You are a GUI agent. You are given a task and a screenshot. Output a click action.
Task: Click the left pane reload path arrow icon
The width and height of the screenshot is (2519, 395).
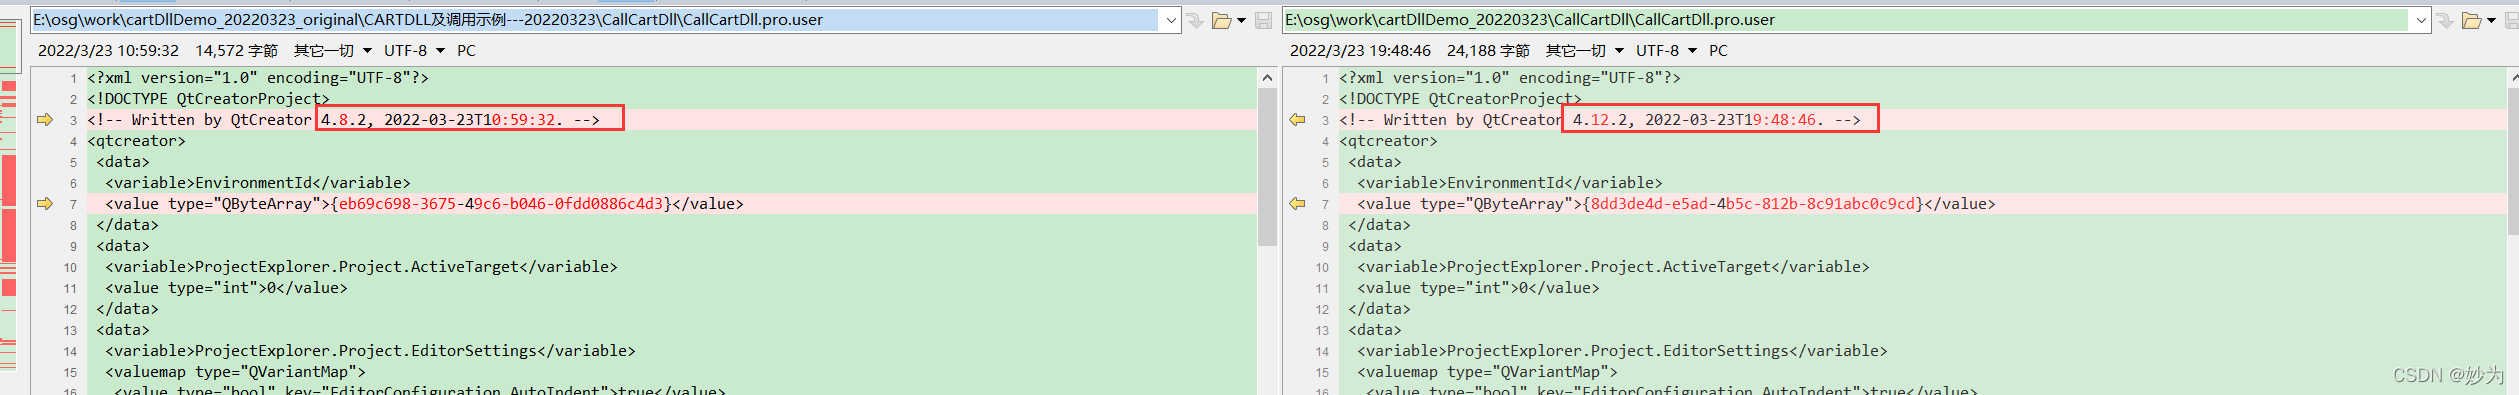(1195, 20)
